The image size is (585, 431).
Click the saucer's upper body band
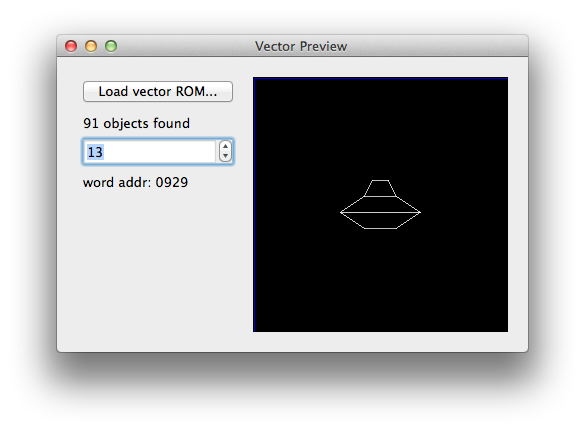pyautogui.click(x=380, y=204)
